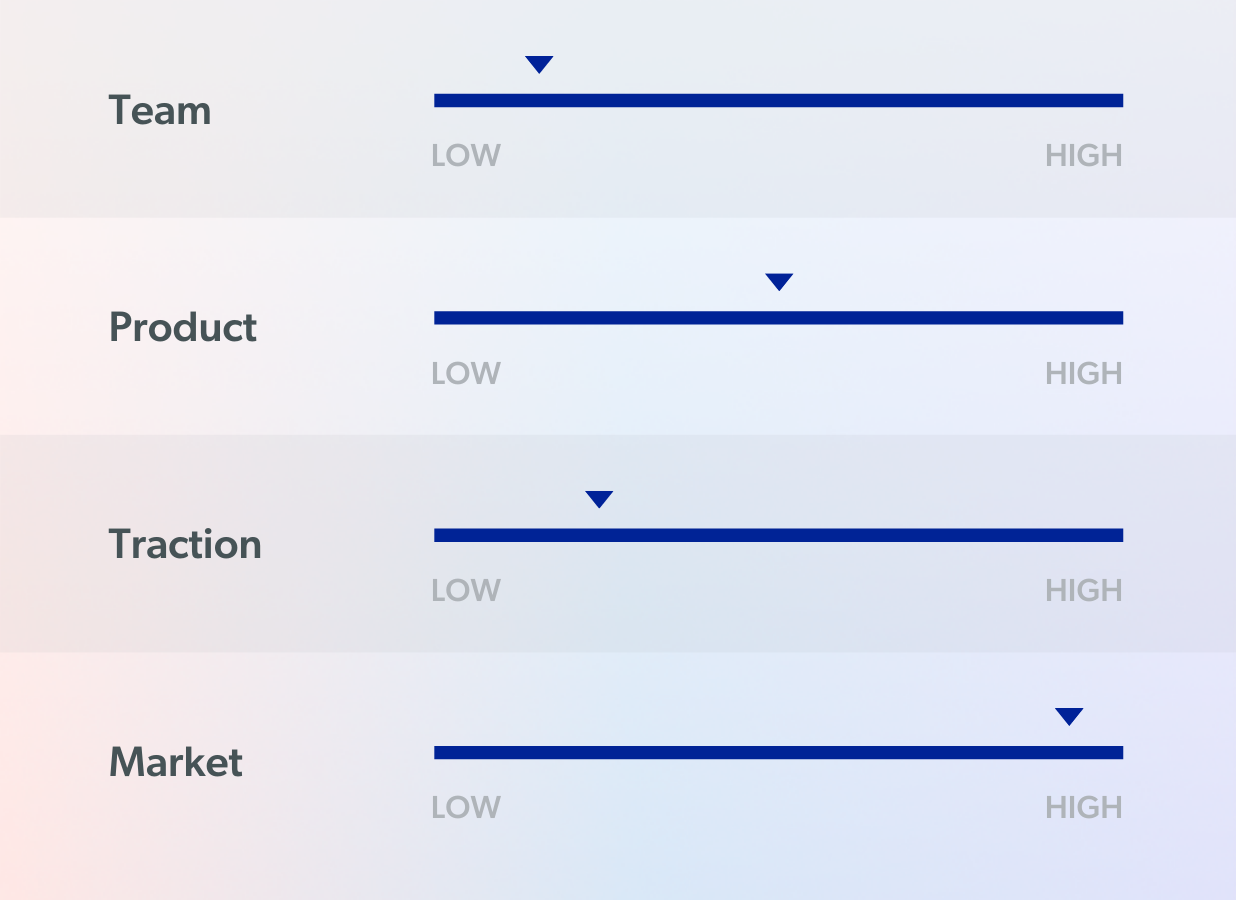The width and height of the screenshot is (1236, 900).
Task: Click LOW label under Traction slider
Action: click(x=466, y=590)
